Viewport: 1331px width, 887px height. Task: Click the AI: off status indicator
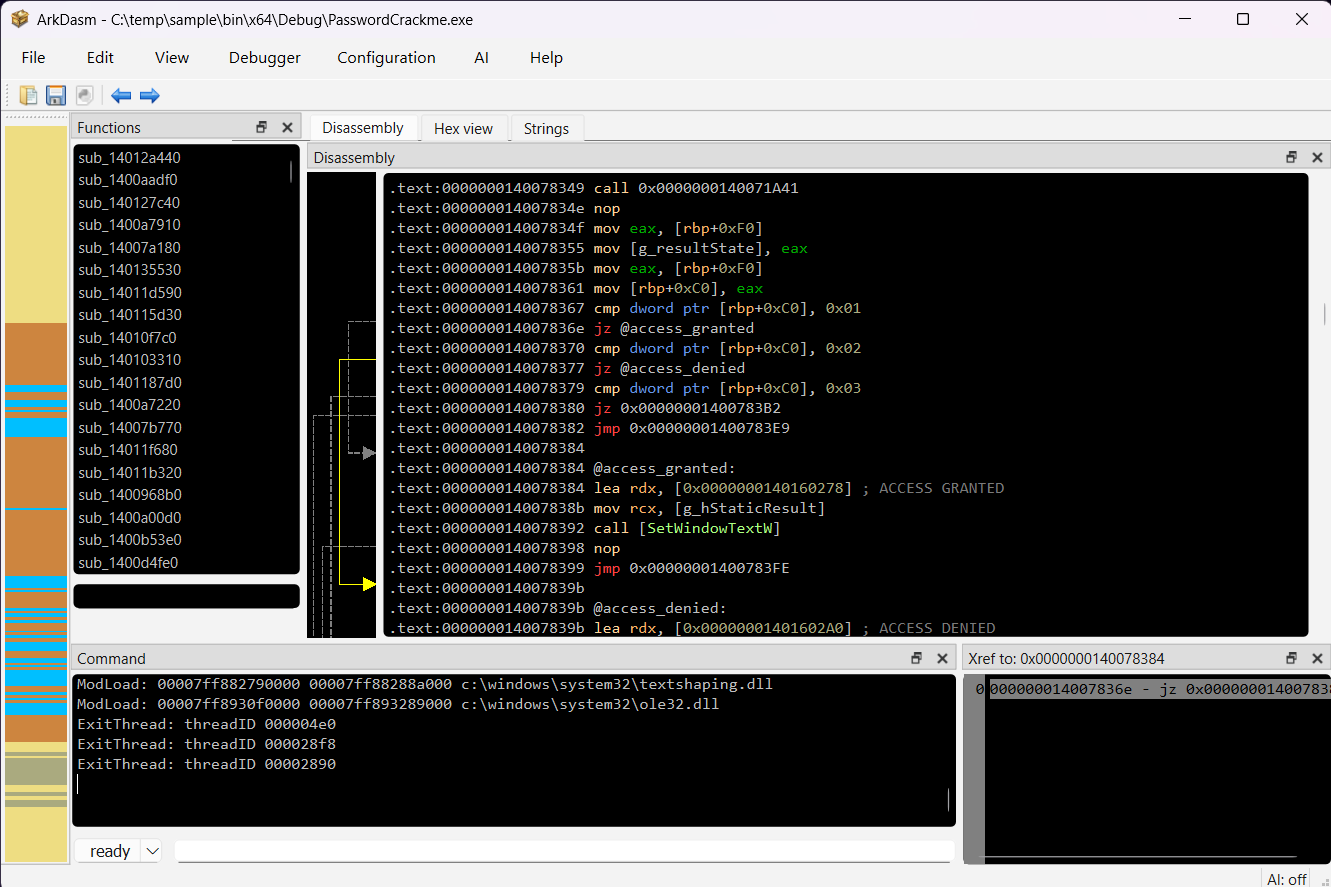(1287, 879)
